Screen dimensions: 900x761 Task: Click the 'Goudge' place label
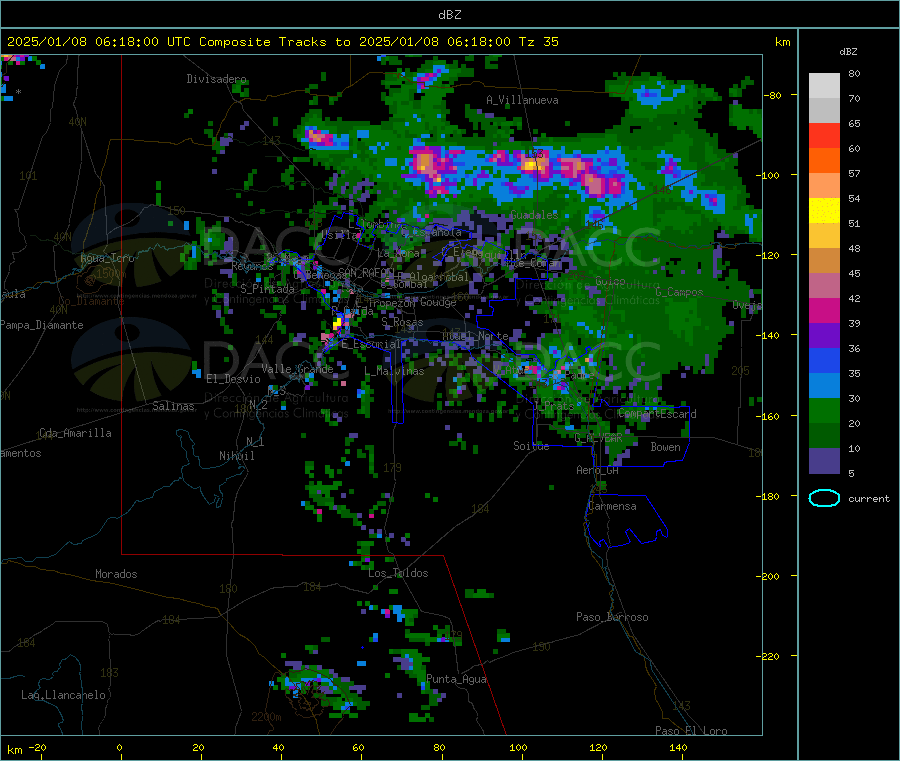coord(438,302)
